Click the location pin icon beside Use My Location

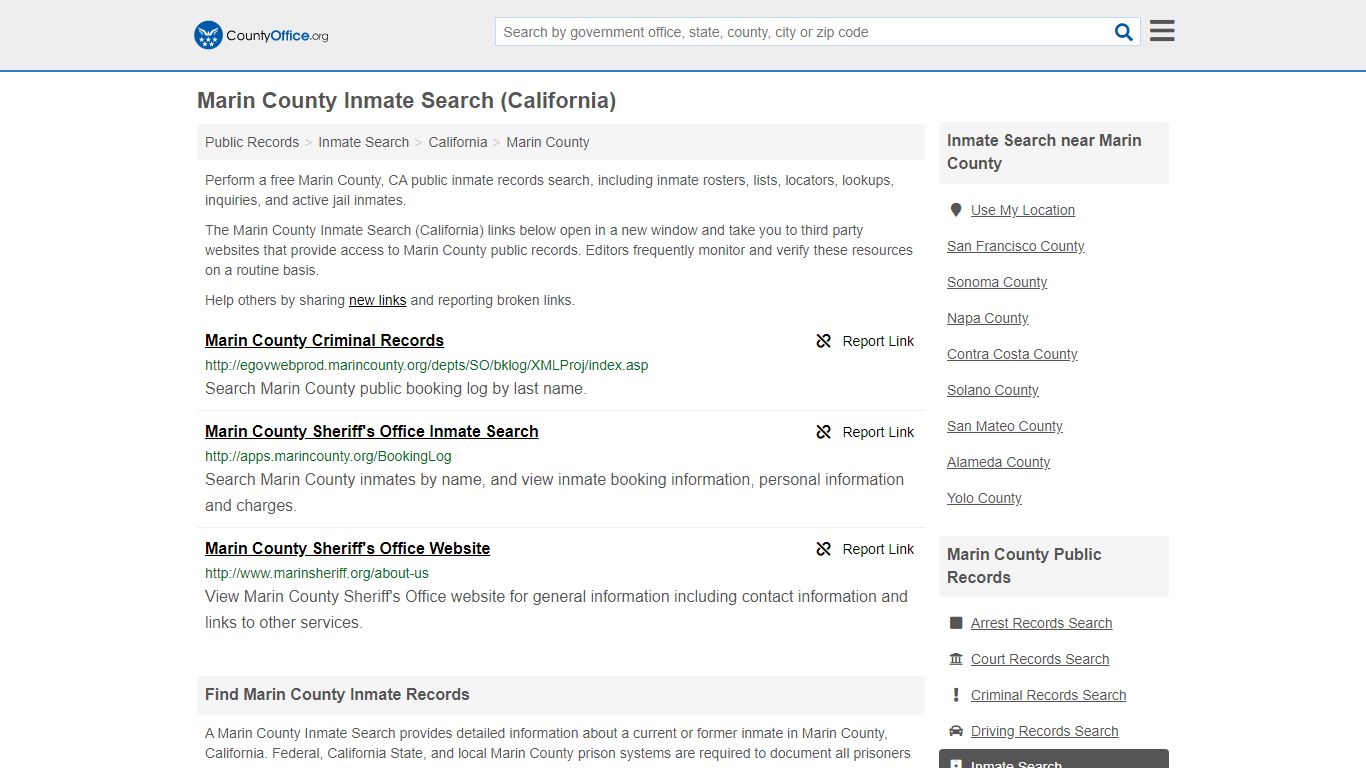(x=956, y=210)
